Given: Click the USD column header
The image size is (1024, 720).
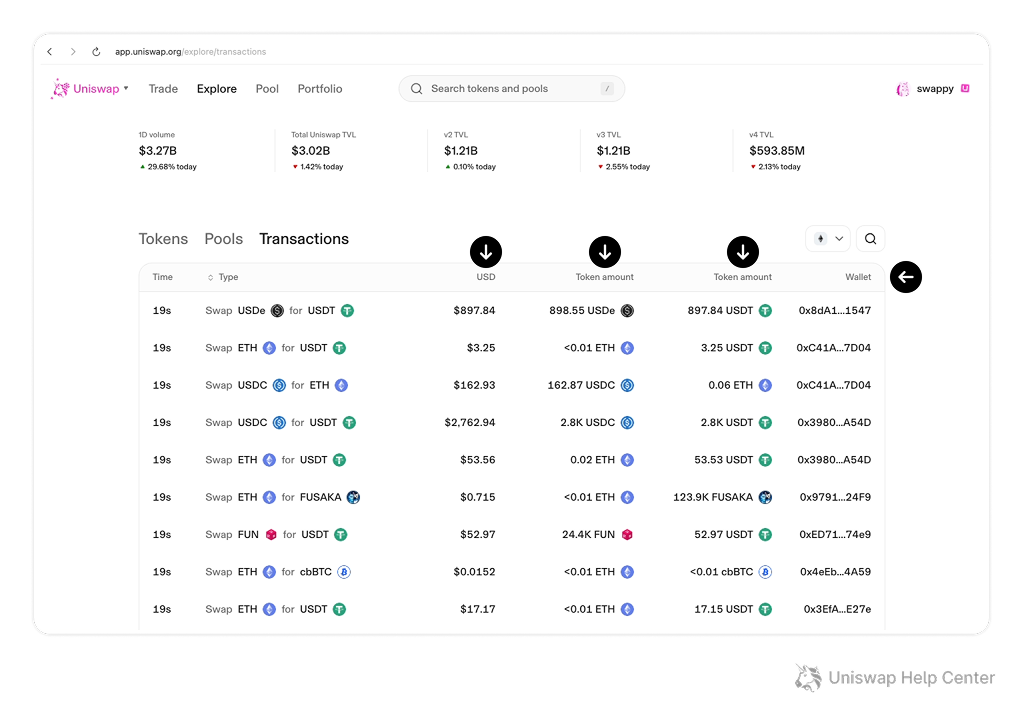Looking at the screenshot, I should coord(486,277).
